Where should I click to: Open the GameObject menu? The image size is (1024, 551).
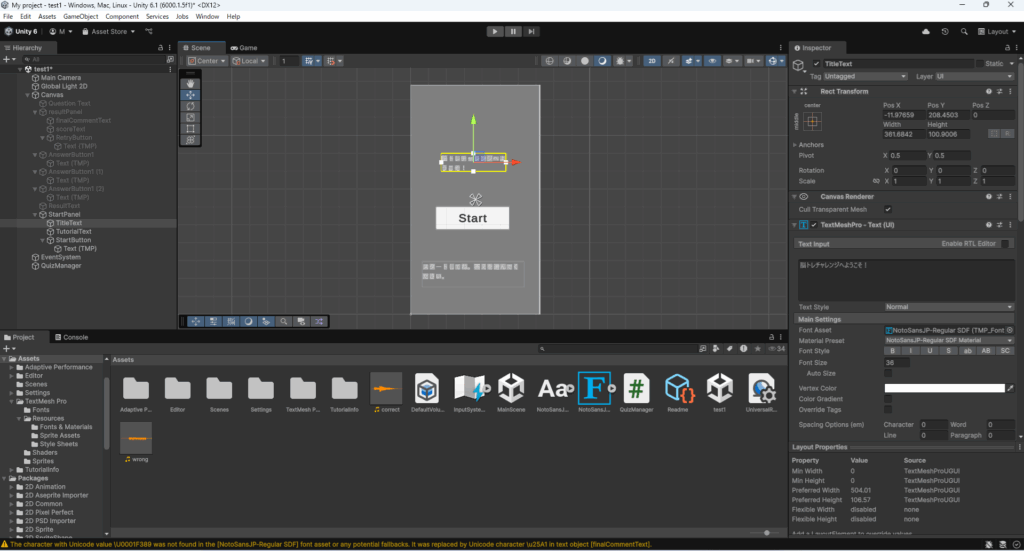click(80, 16)
